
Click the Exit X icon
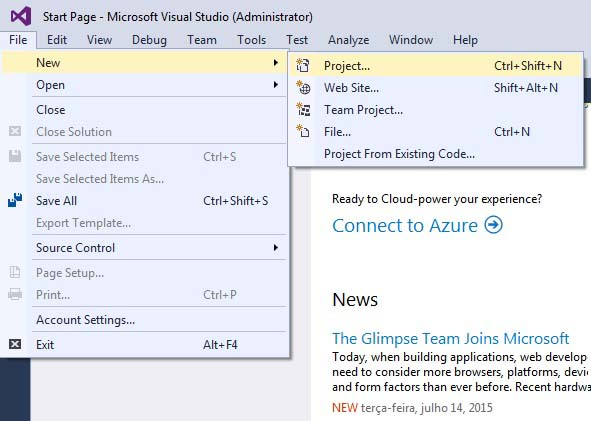click(x=15, y=344)
